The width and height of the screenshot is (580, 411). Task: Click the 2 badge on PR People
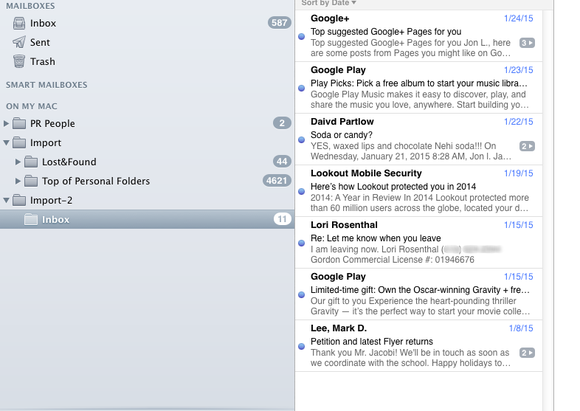click(x=282, y=123)
